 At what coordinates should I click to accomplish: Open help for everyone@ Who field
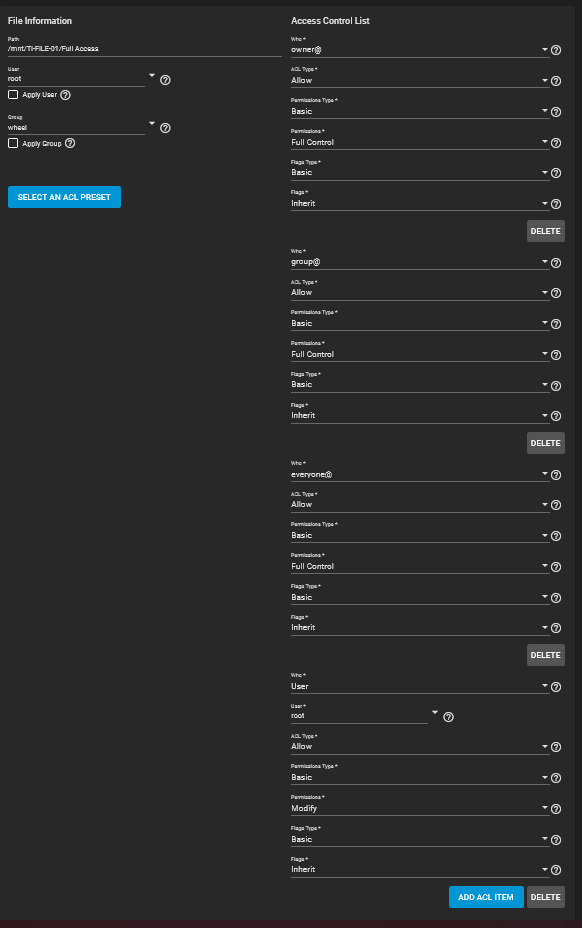coord(556,475)
